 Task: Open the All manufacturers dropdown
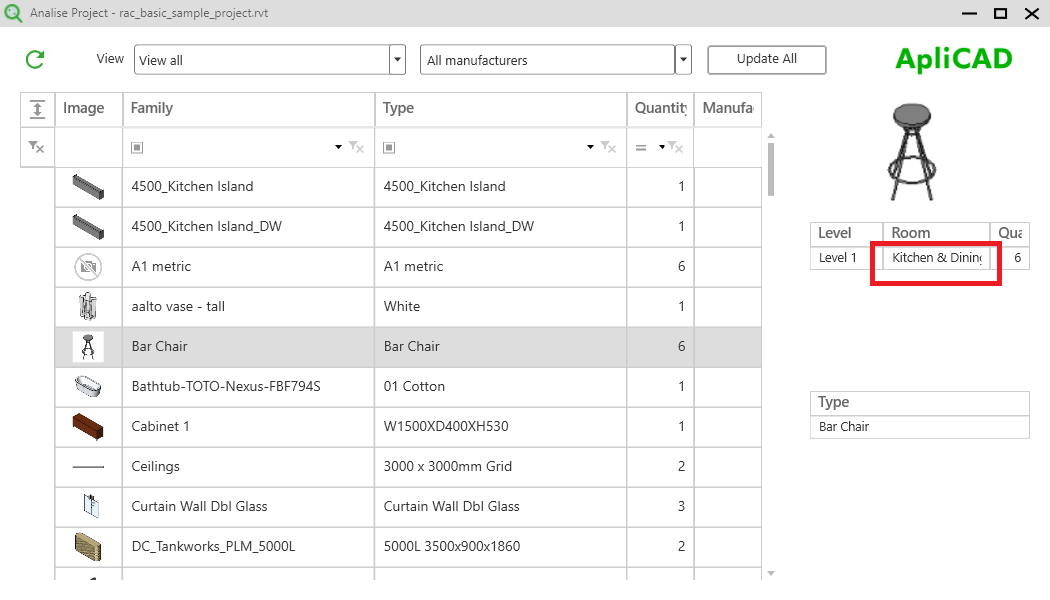tap(682, 59)
